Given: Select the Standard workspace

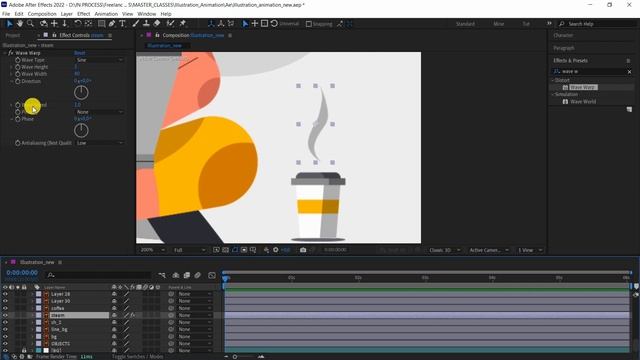Looking at the screenshot, I should tap(465, 24).
